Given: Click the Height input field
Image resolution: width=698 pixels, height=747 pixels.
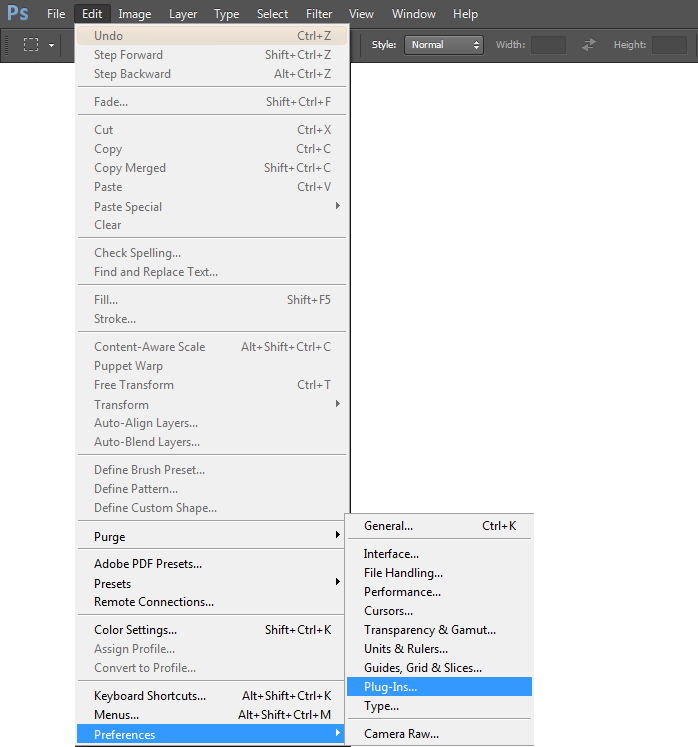Looking at the screenshot, I should 669,45.
